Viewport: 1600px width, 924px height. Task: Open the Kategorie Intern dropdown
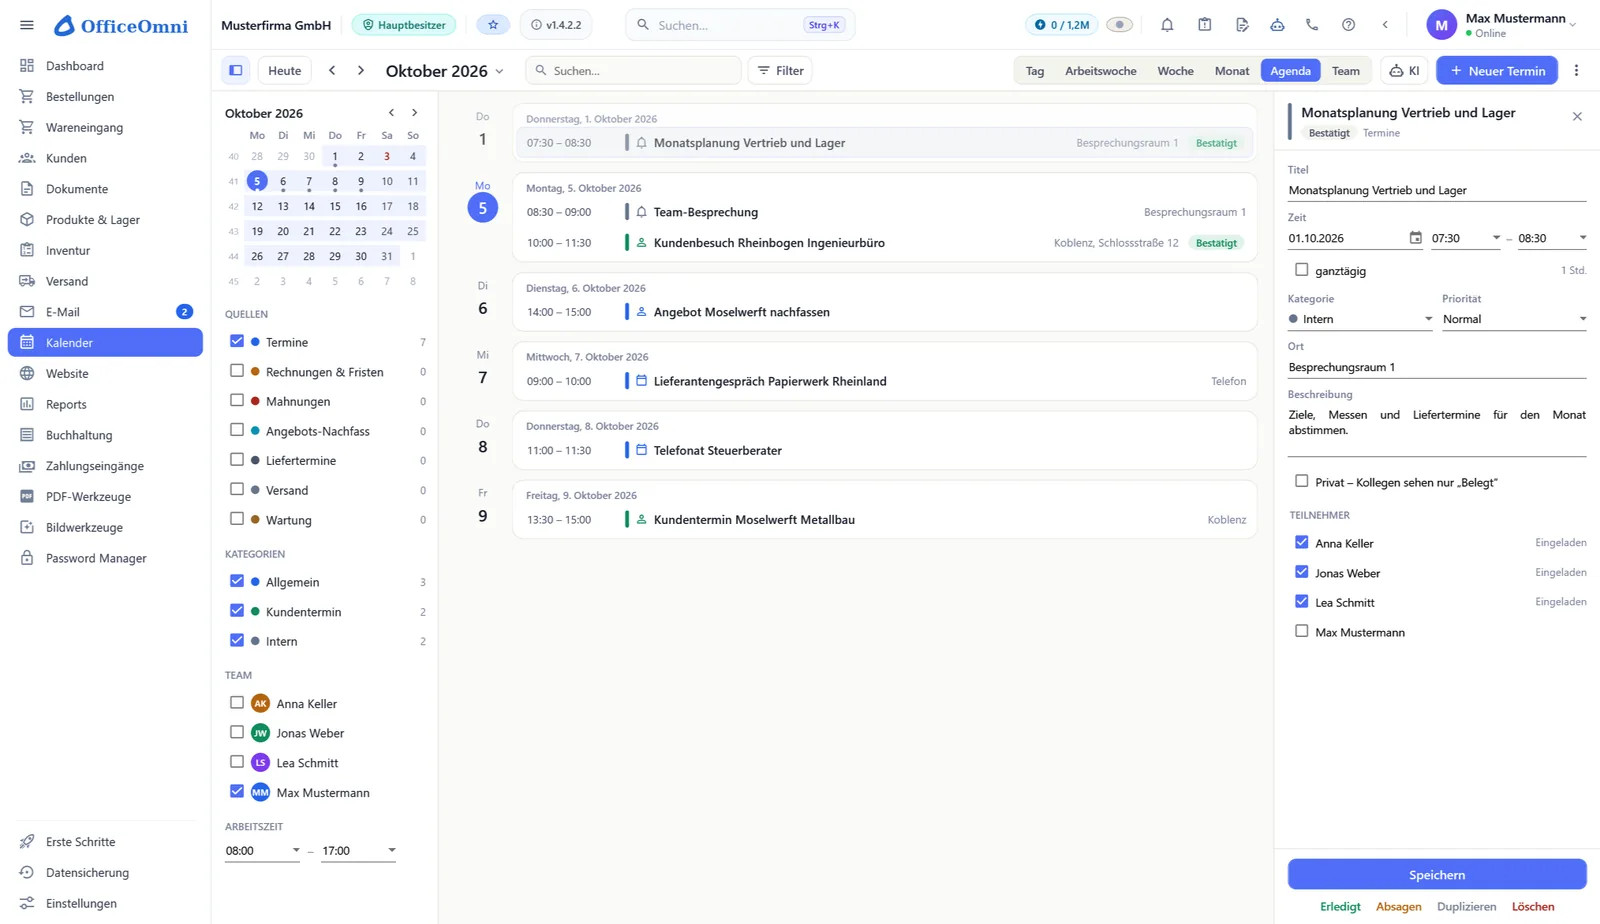pos(1360,319)
